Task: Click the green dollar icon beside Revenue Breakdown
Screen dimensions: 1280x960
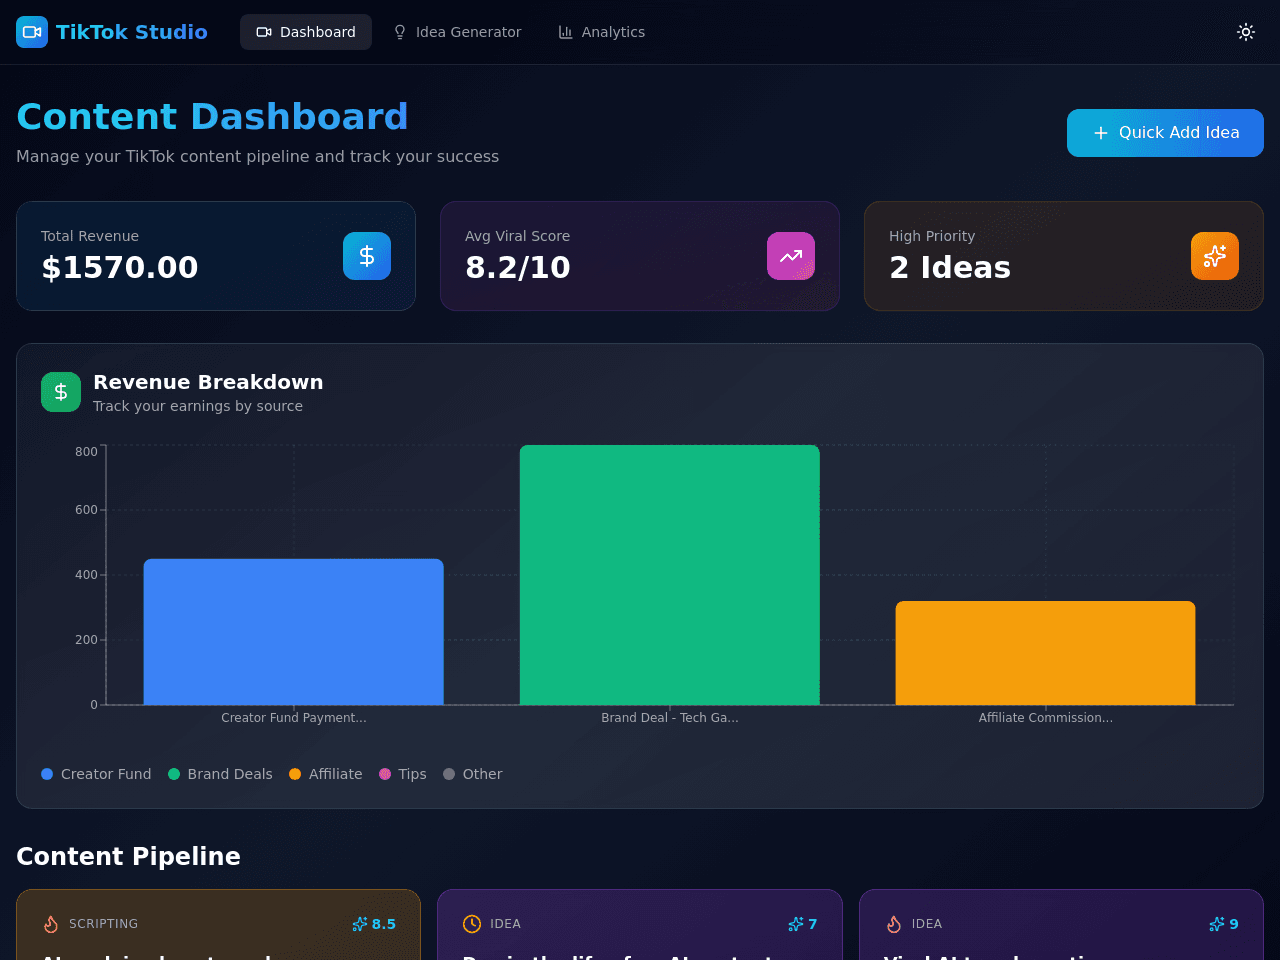Action: click(x=61, y=392)
